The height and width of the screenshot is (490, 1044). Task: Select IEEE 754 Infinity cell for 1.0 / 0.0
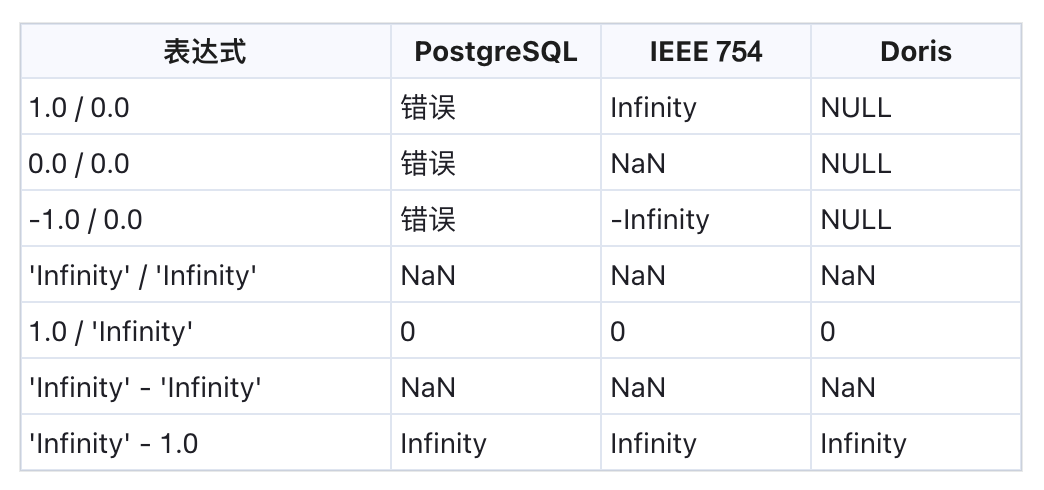tap(653, 107)
